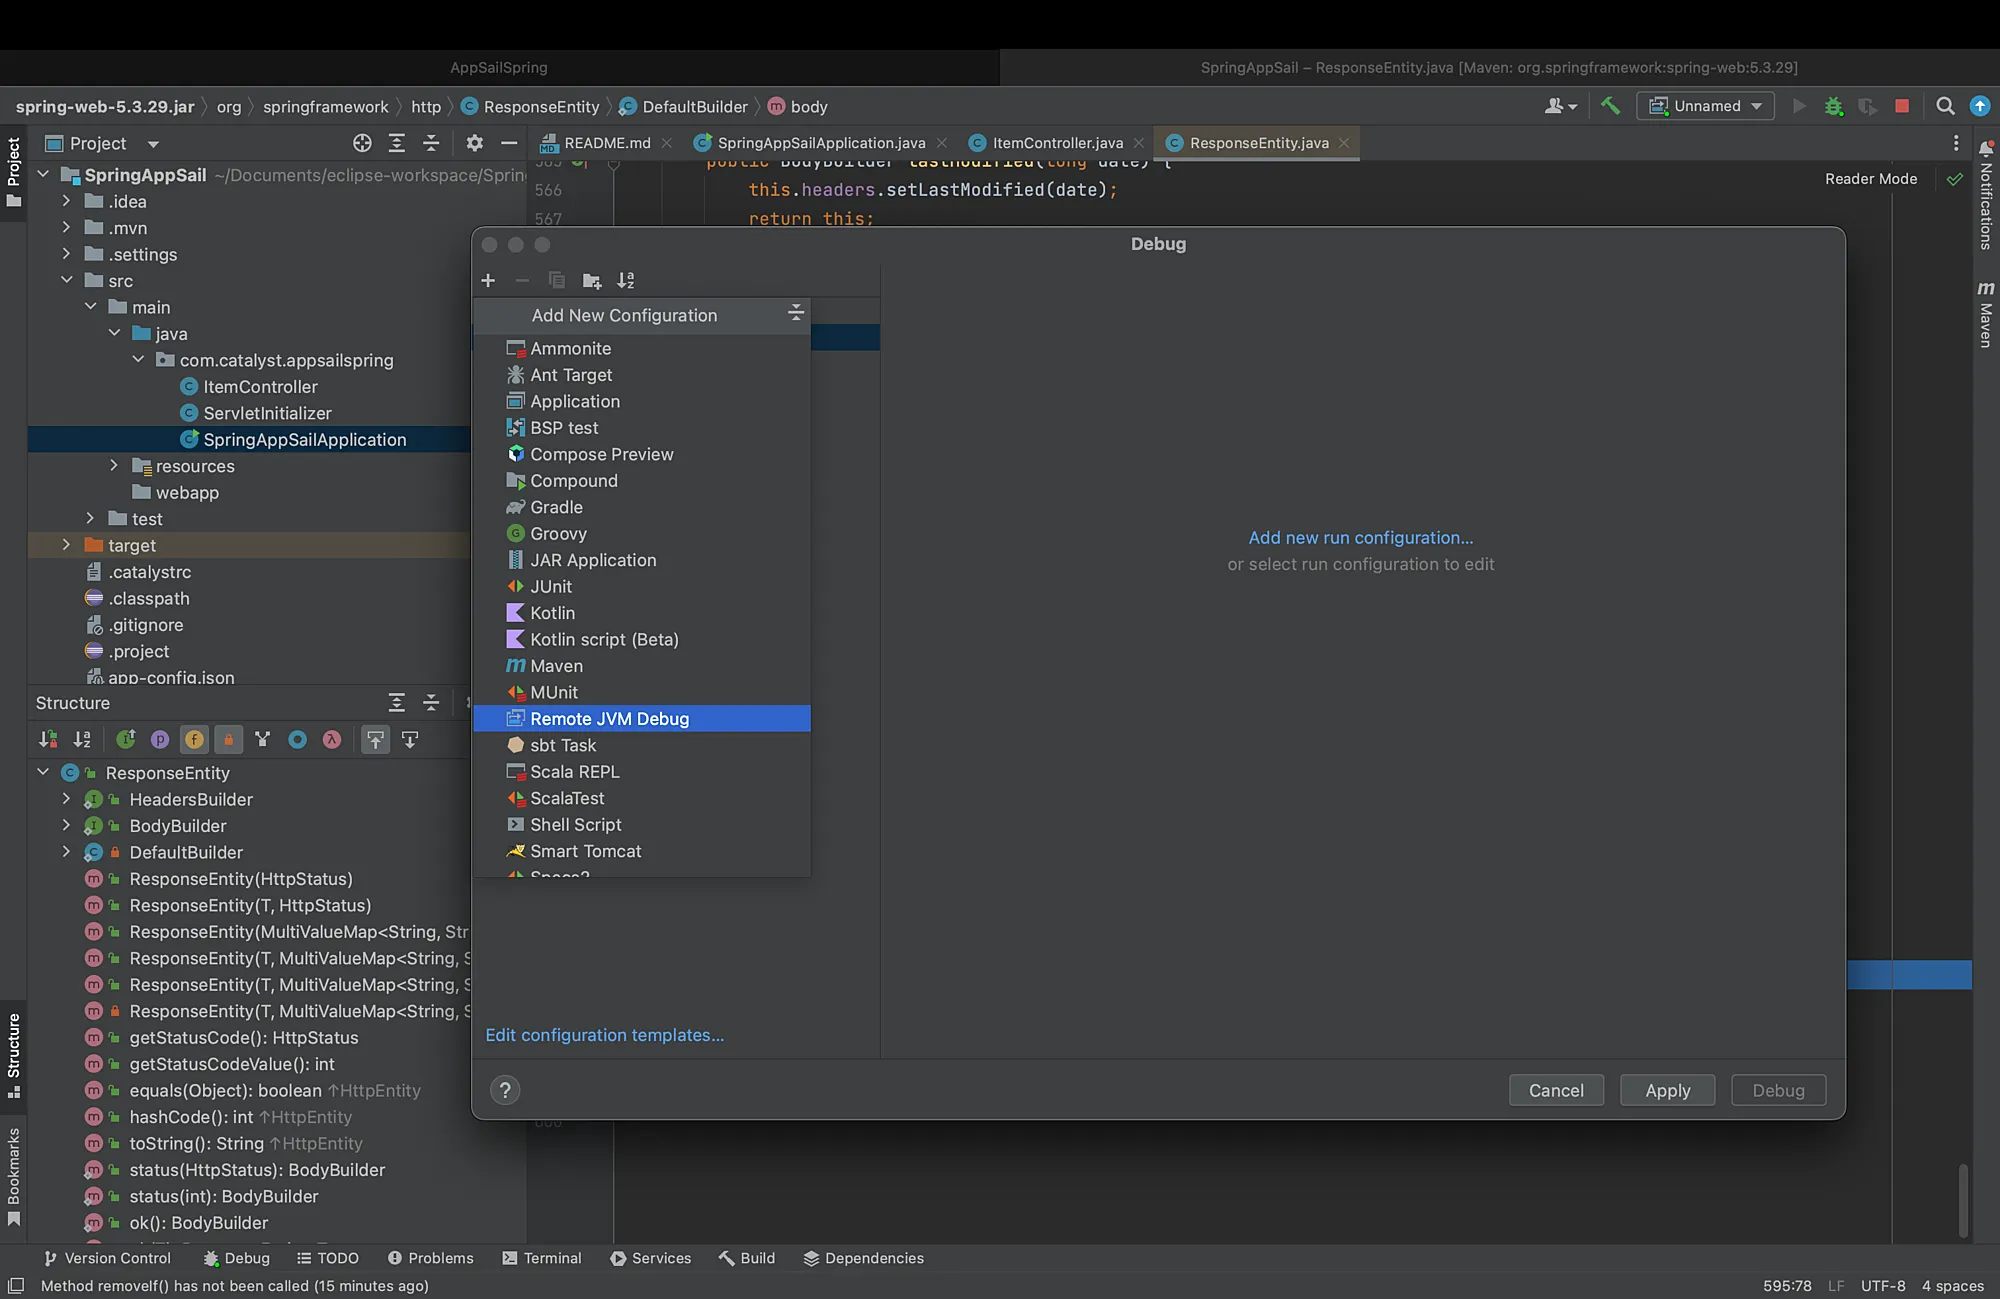Viewport: 2000px width, 1299px height.
Task: Open the Terminal tool window
Action: (542, 1258)
